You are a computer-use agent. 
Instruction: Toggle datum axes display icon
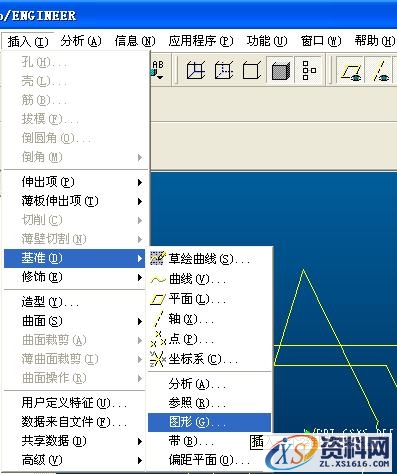[380, 70]
